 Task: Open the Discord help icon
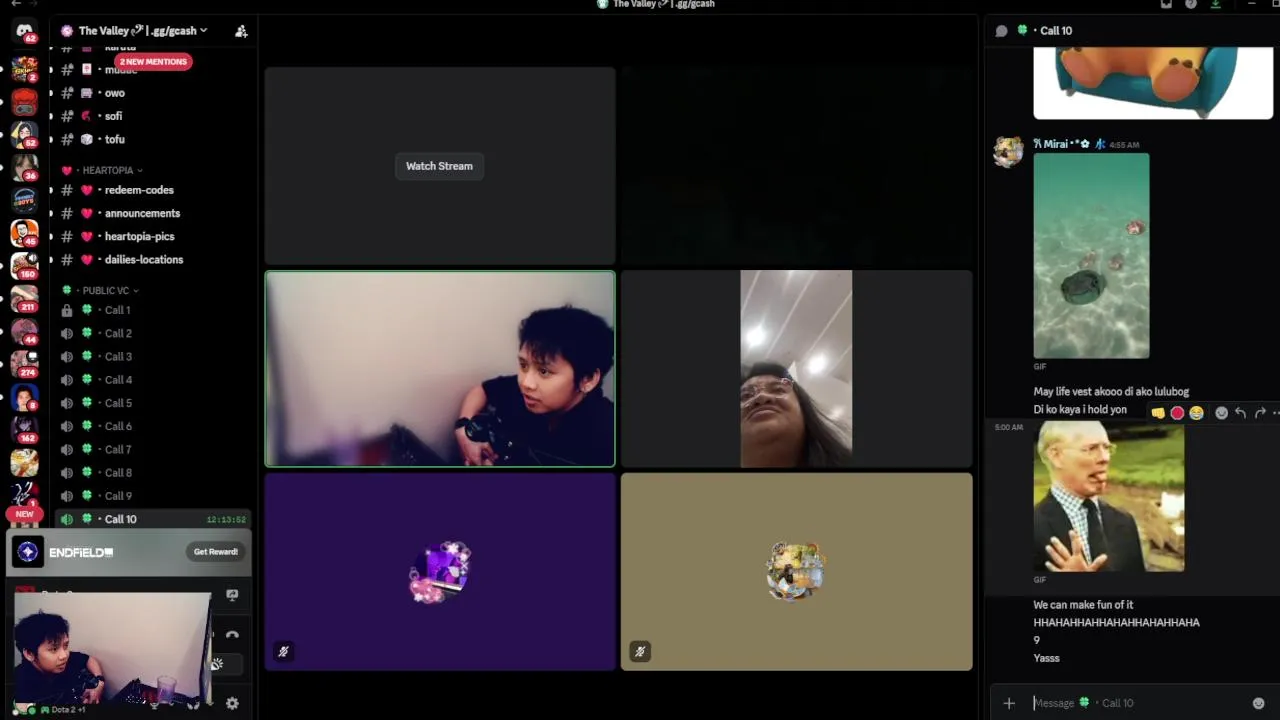(x=1190, y=4)
